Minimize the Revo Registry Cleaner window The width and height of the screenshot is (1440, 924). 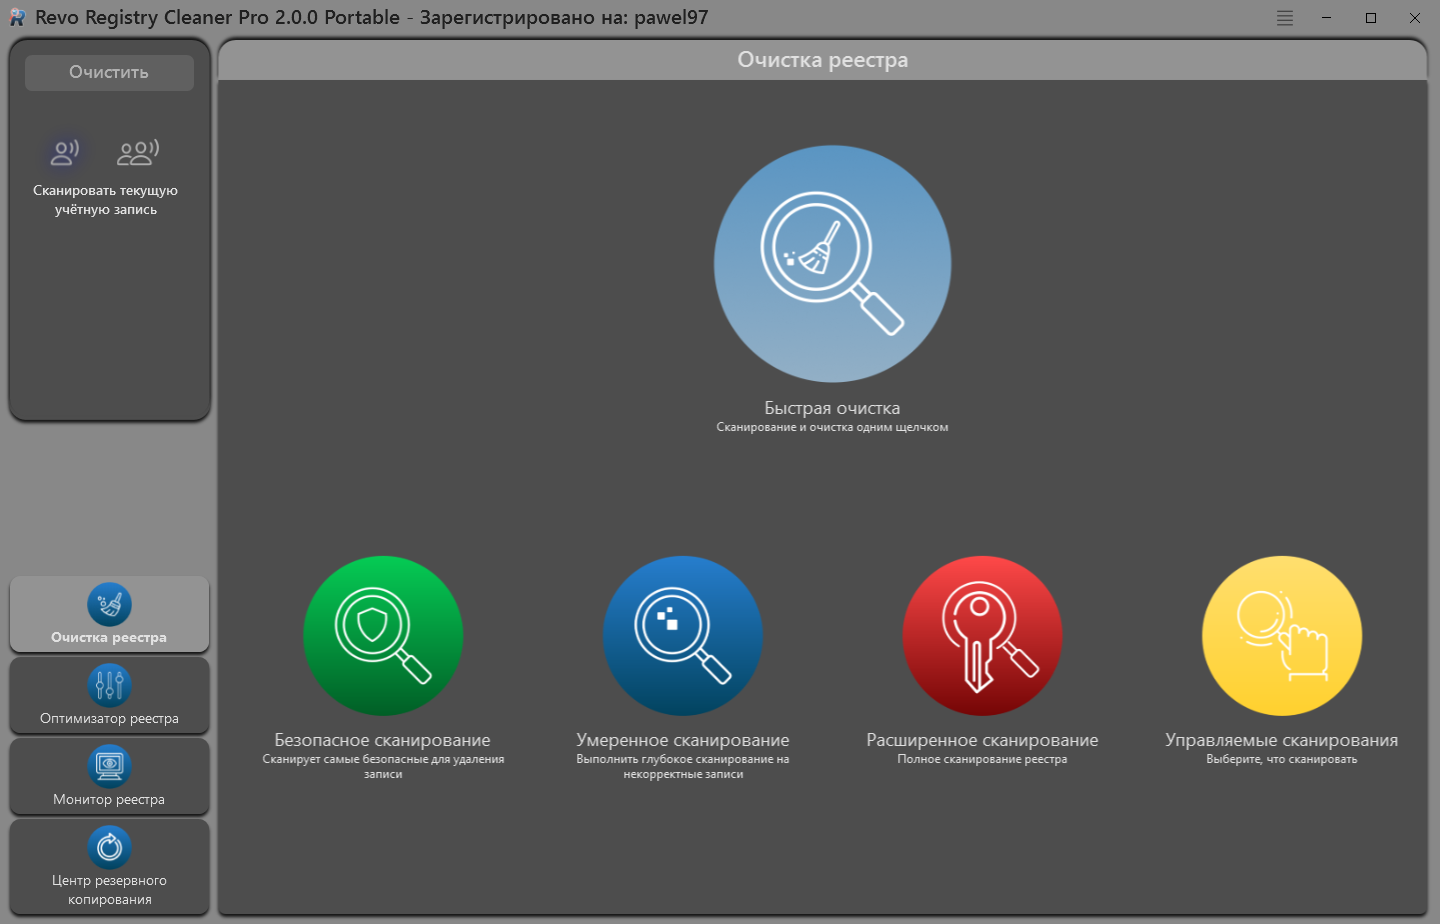pyautogui.click(x=1327, y=18)
